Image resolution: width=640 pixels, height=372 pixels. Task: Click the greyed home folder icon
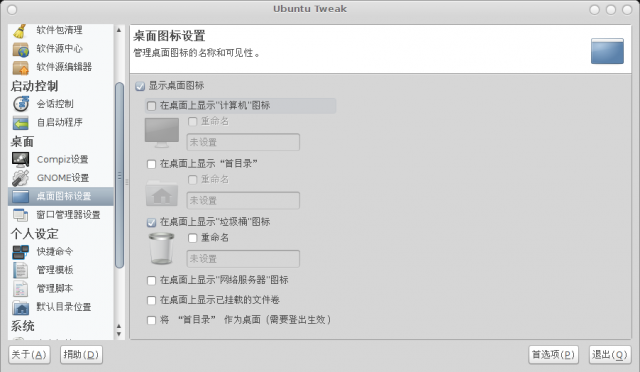click(162, 194)
